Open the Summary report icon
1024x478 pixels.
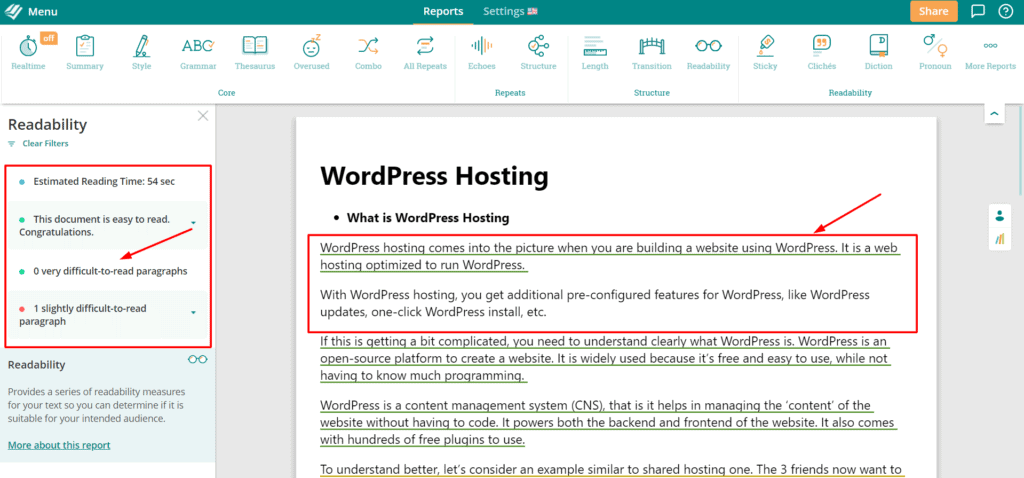coord(84,51)
